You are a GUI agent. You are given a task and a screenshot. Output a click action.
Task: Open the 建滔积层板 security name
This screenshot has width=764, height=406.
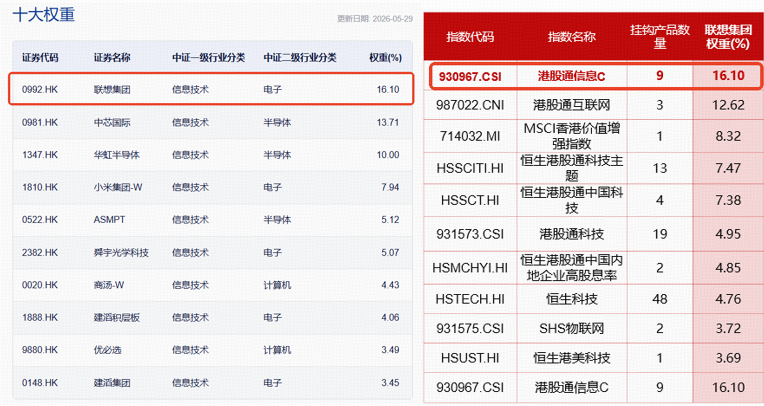point(116,317)
